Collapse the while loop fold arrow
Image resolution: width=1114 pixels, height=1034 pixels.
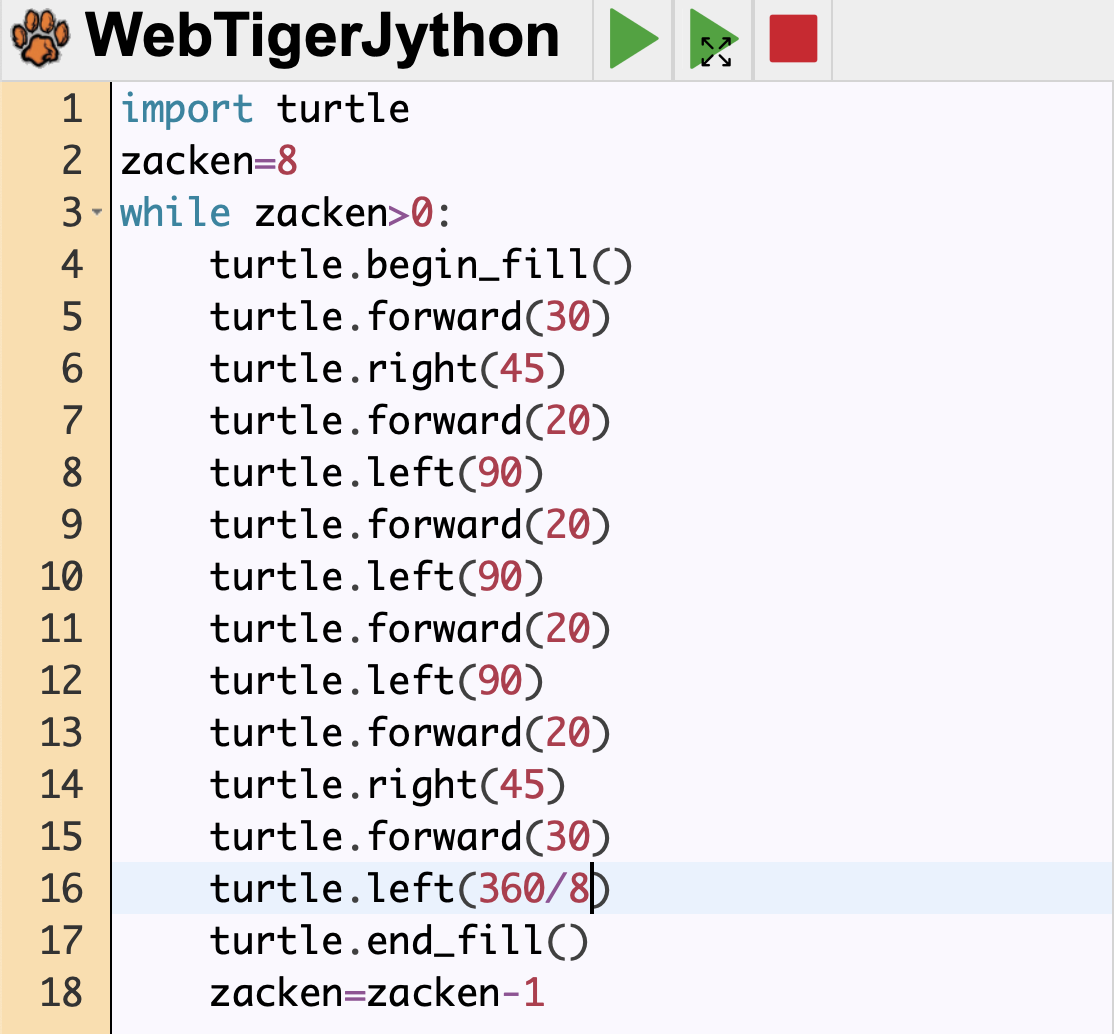[x=97, y=213]
